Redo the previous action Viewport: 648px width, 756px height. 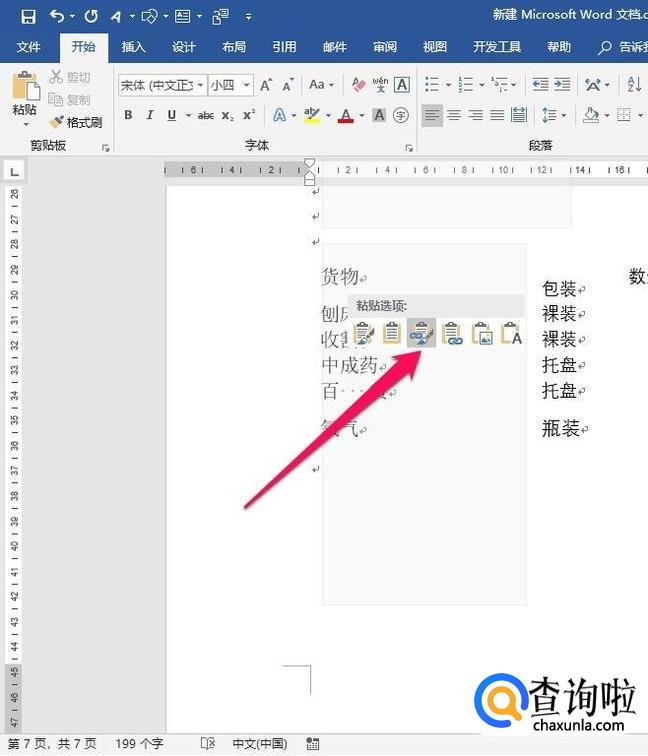pos(91,16)
